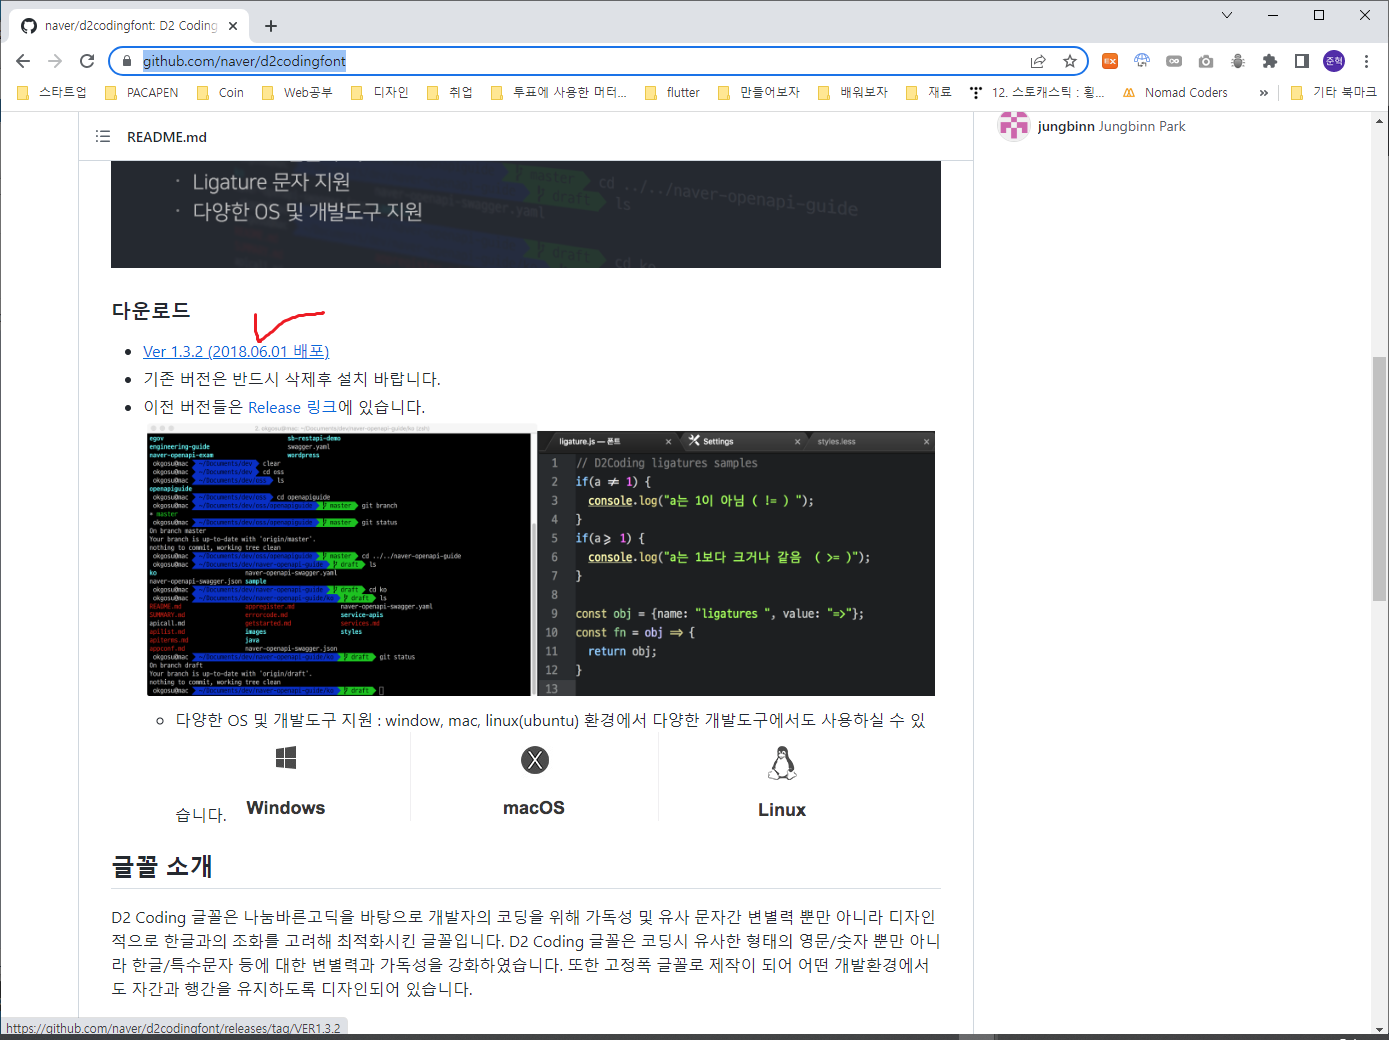Viewport: 1389px width, 1040px height.
Task: Open a new browser tab
Action: (x=271, y=26)
